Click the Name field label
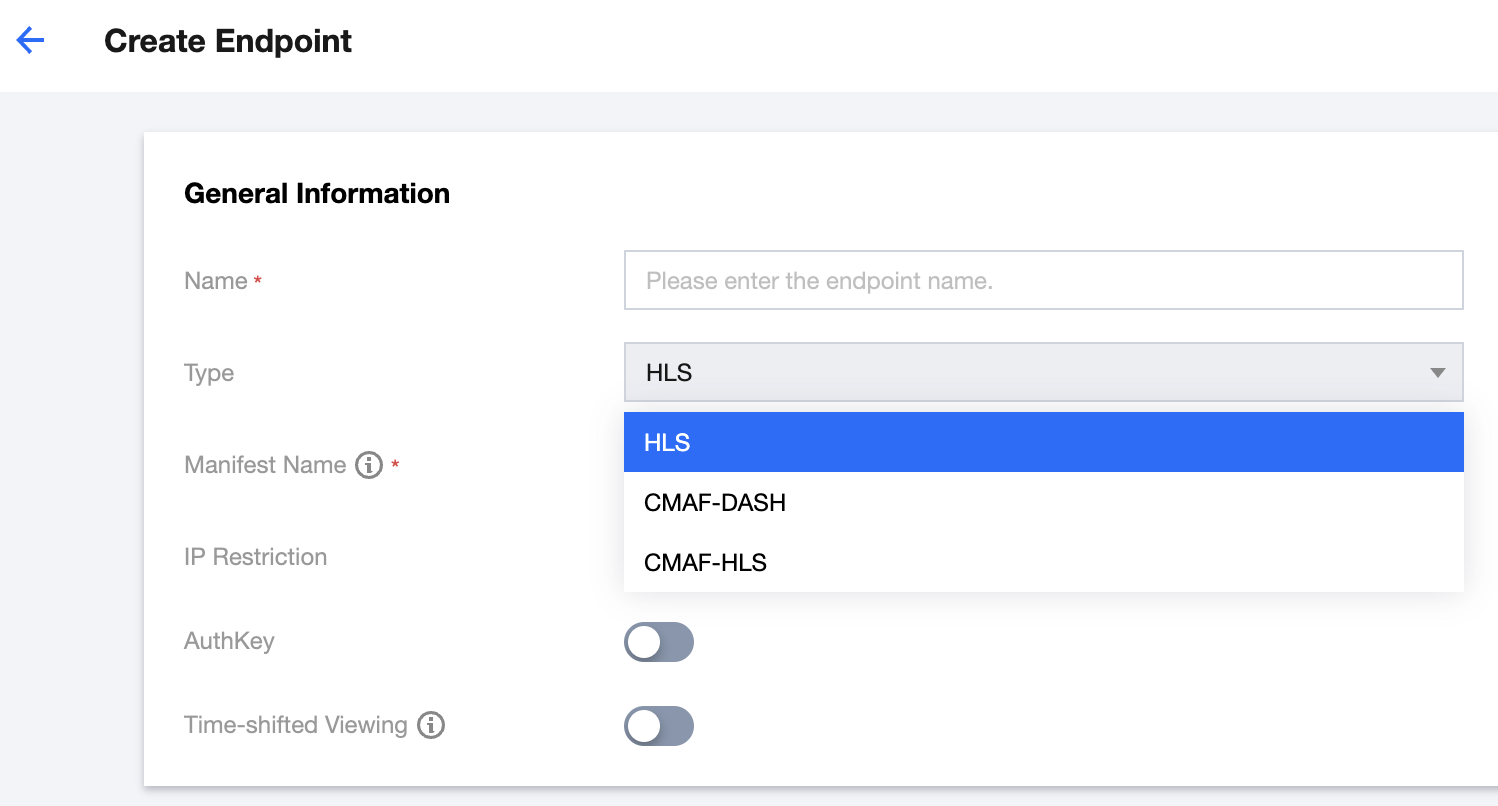This screenshot has height=806, width=1498. [215, 281]
